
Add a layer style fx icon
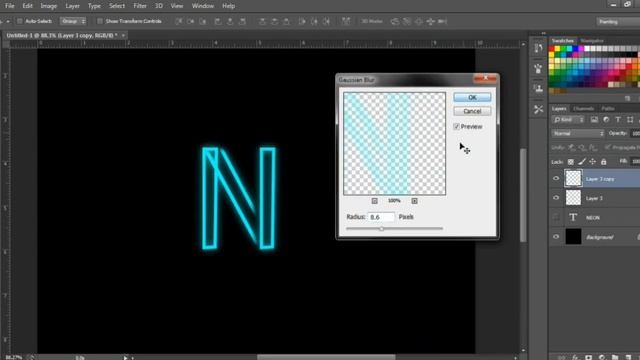coord(575,357)
